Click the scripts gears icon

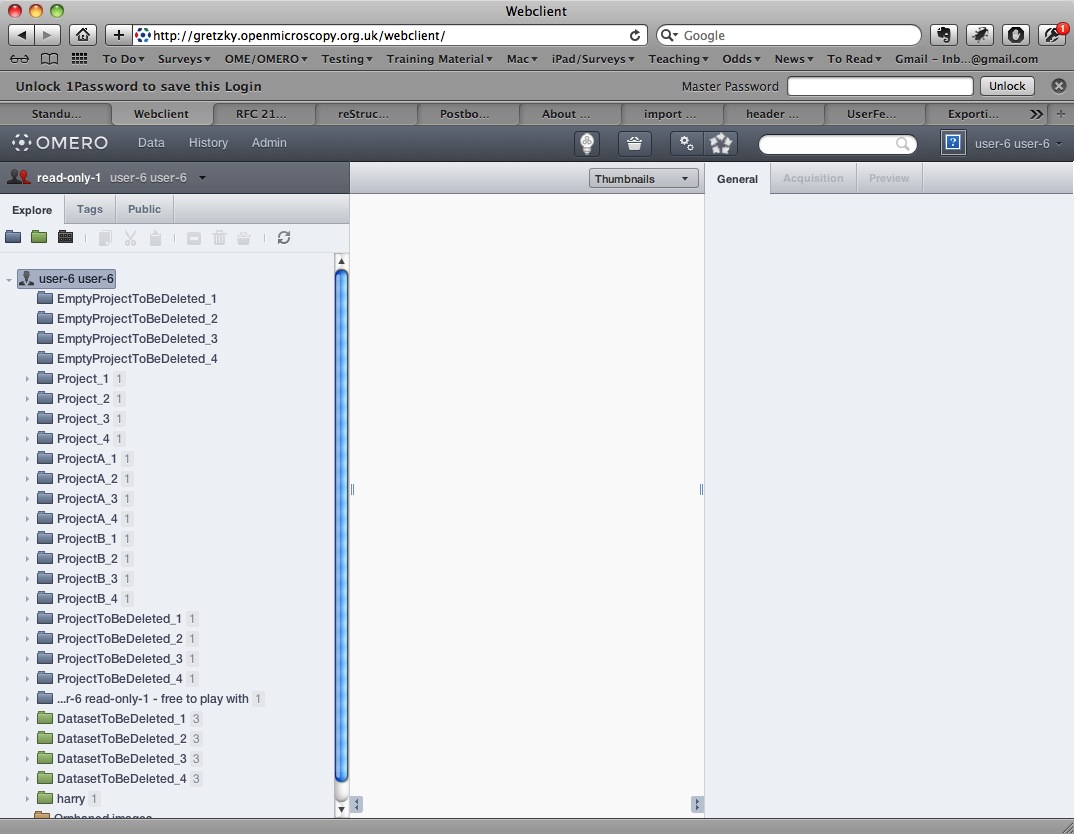(x=686, y=144)
